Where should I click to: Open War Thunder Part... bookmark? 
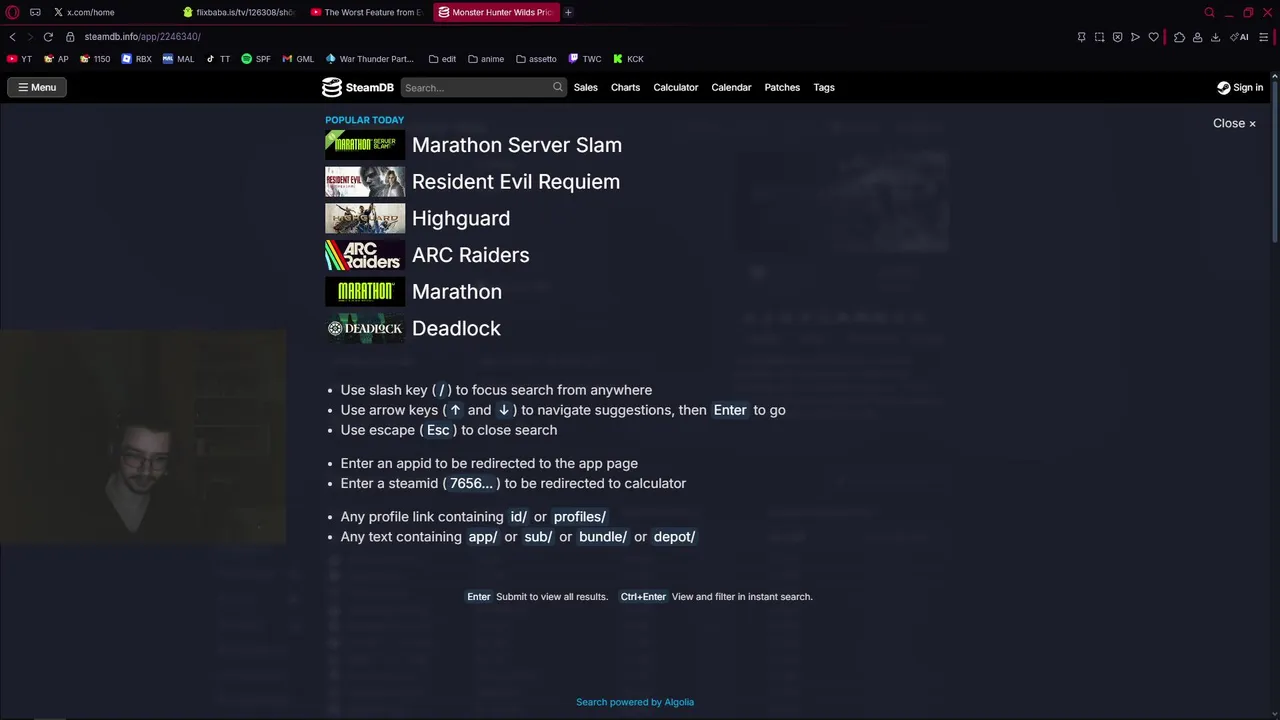pyautogui.click(x=369, y=59)
